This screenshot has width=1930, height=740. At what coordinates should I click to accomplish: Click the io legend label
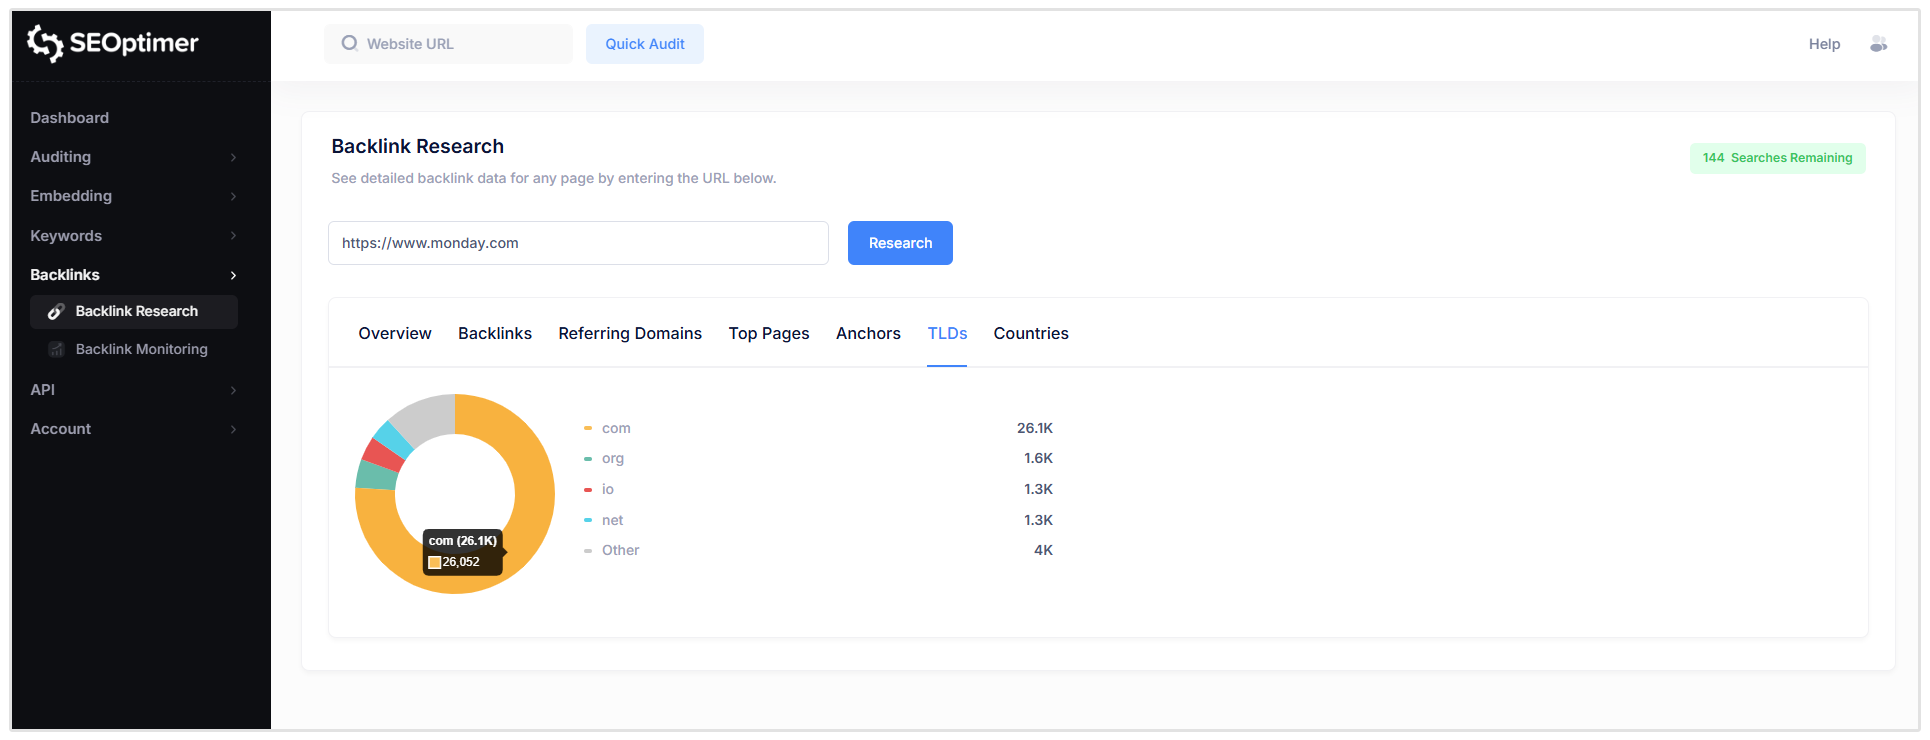click(x=608, y=490)
